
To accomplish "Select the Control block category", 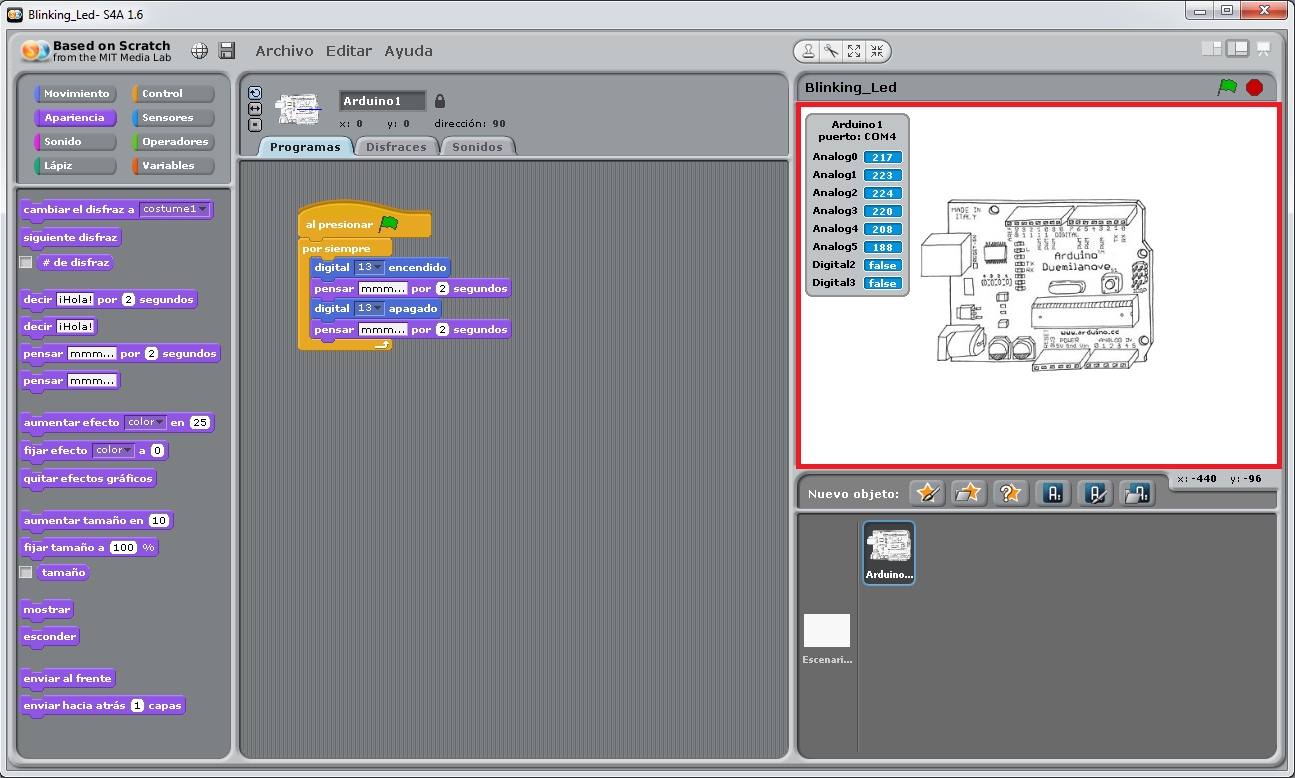I will point(173,94).
